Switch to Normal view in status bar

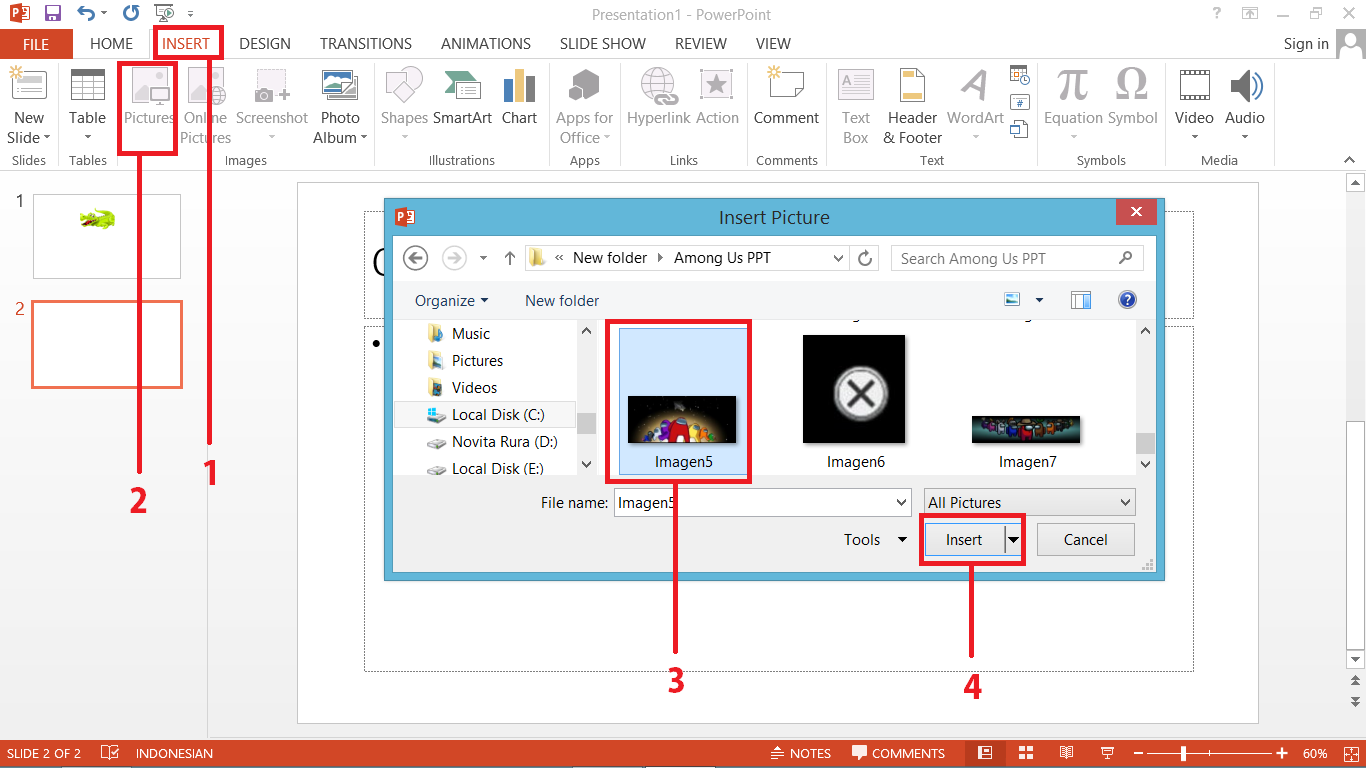point(985,753)
